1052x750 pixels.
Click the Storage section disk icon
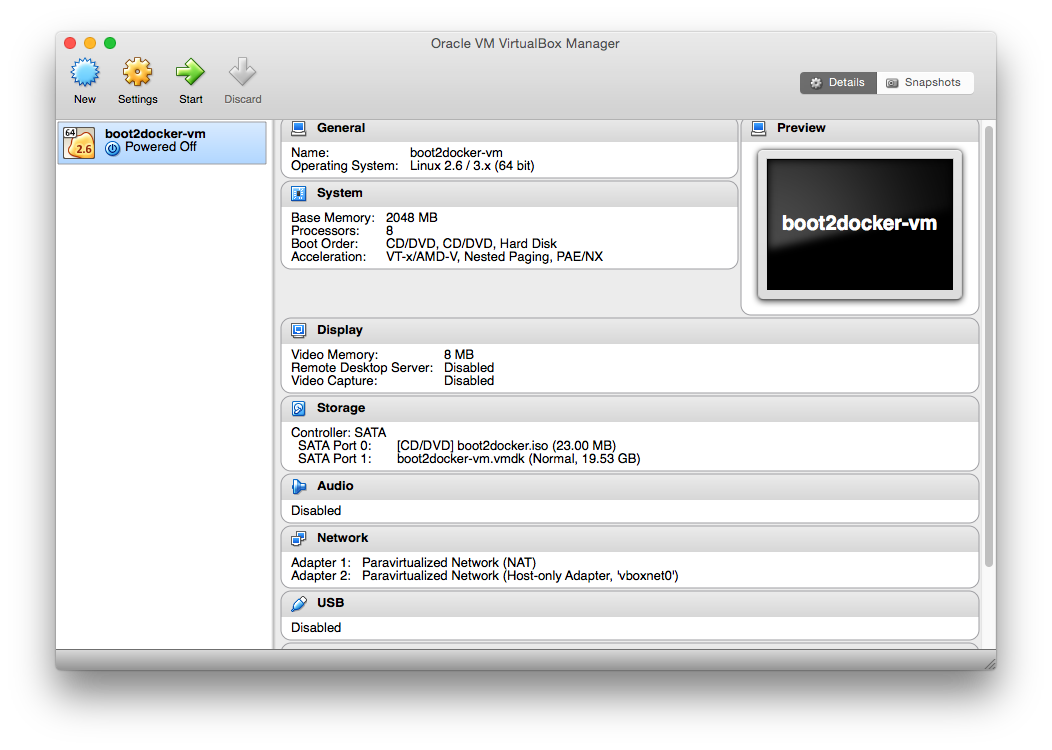point(298,408)
